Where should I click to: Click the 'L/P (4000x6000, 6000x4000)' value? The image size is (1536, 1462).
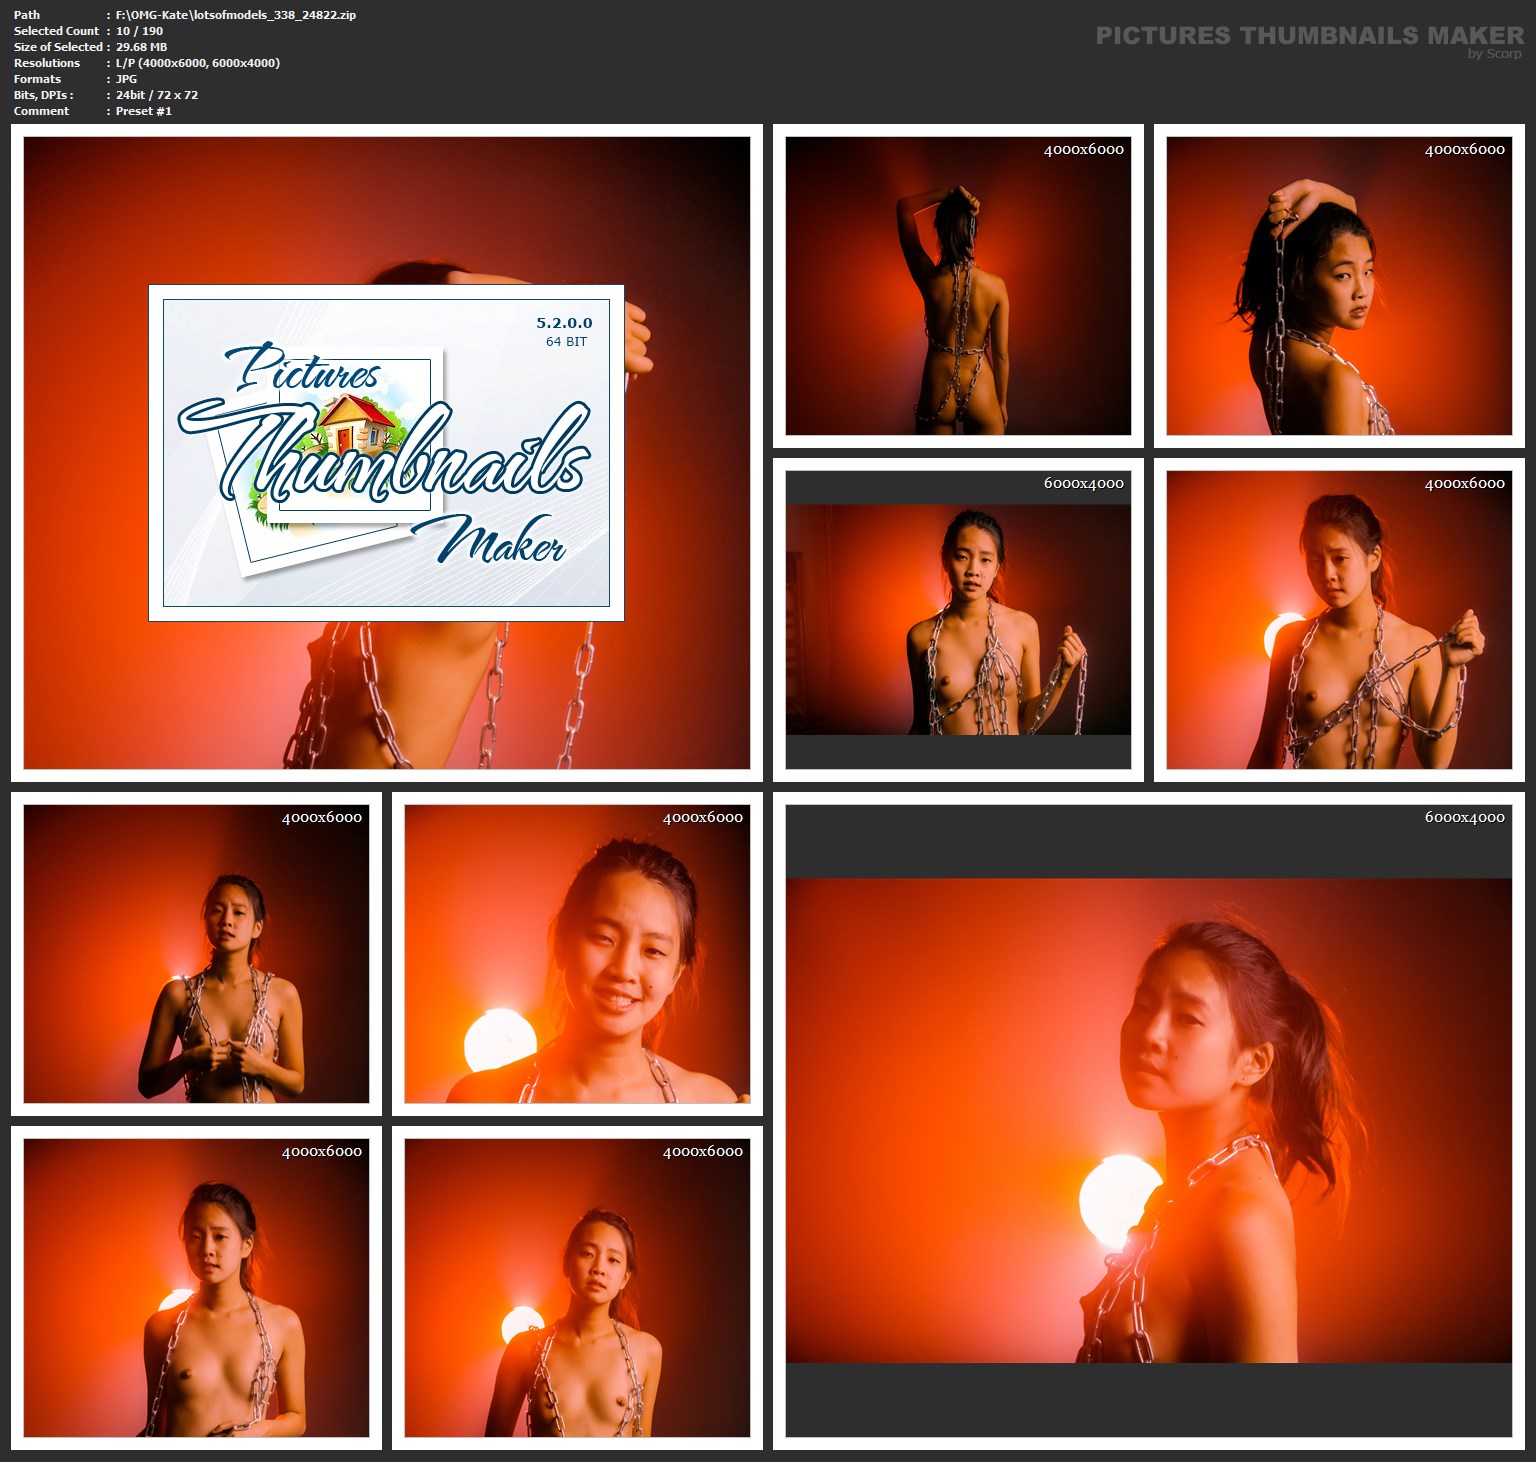(198, 63)
